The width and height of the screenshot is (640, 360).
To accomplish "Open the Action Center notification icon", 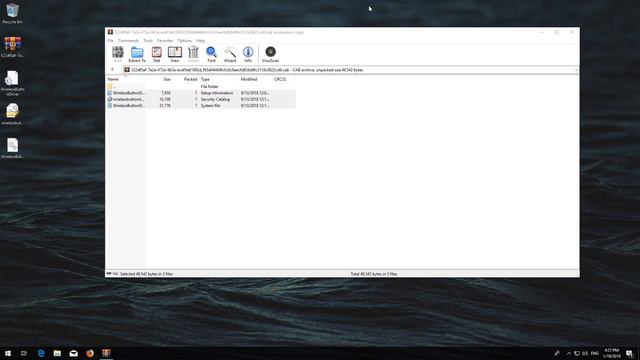I will click(x=629, y=353).
